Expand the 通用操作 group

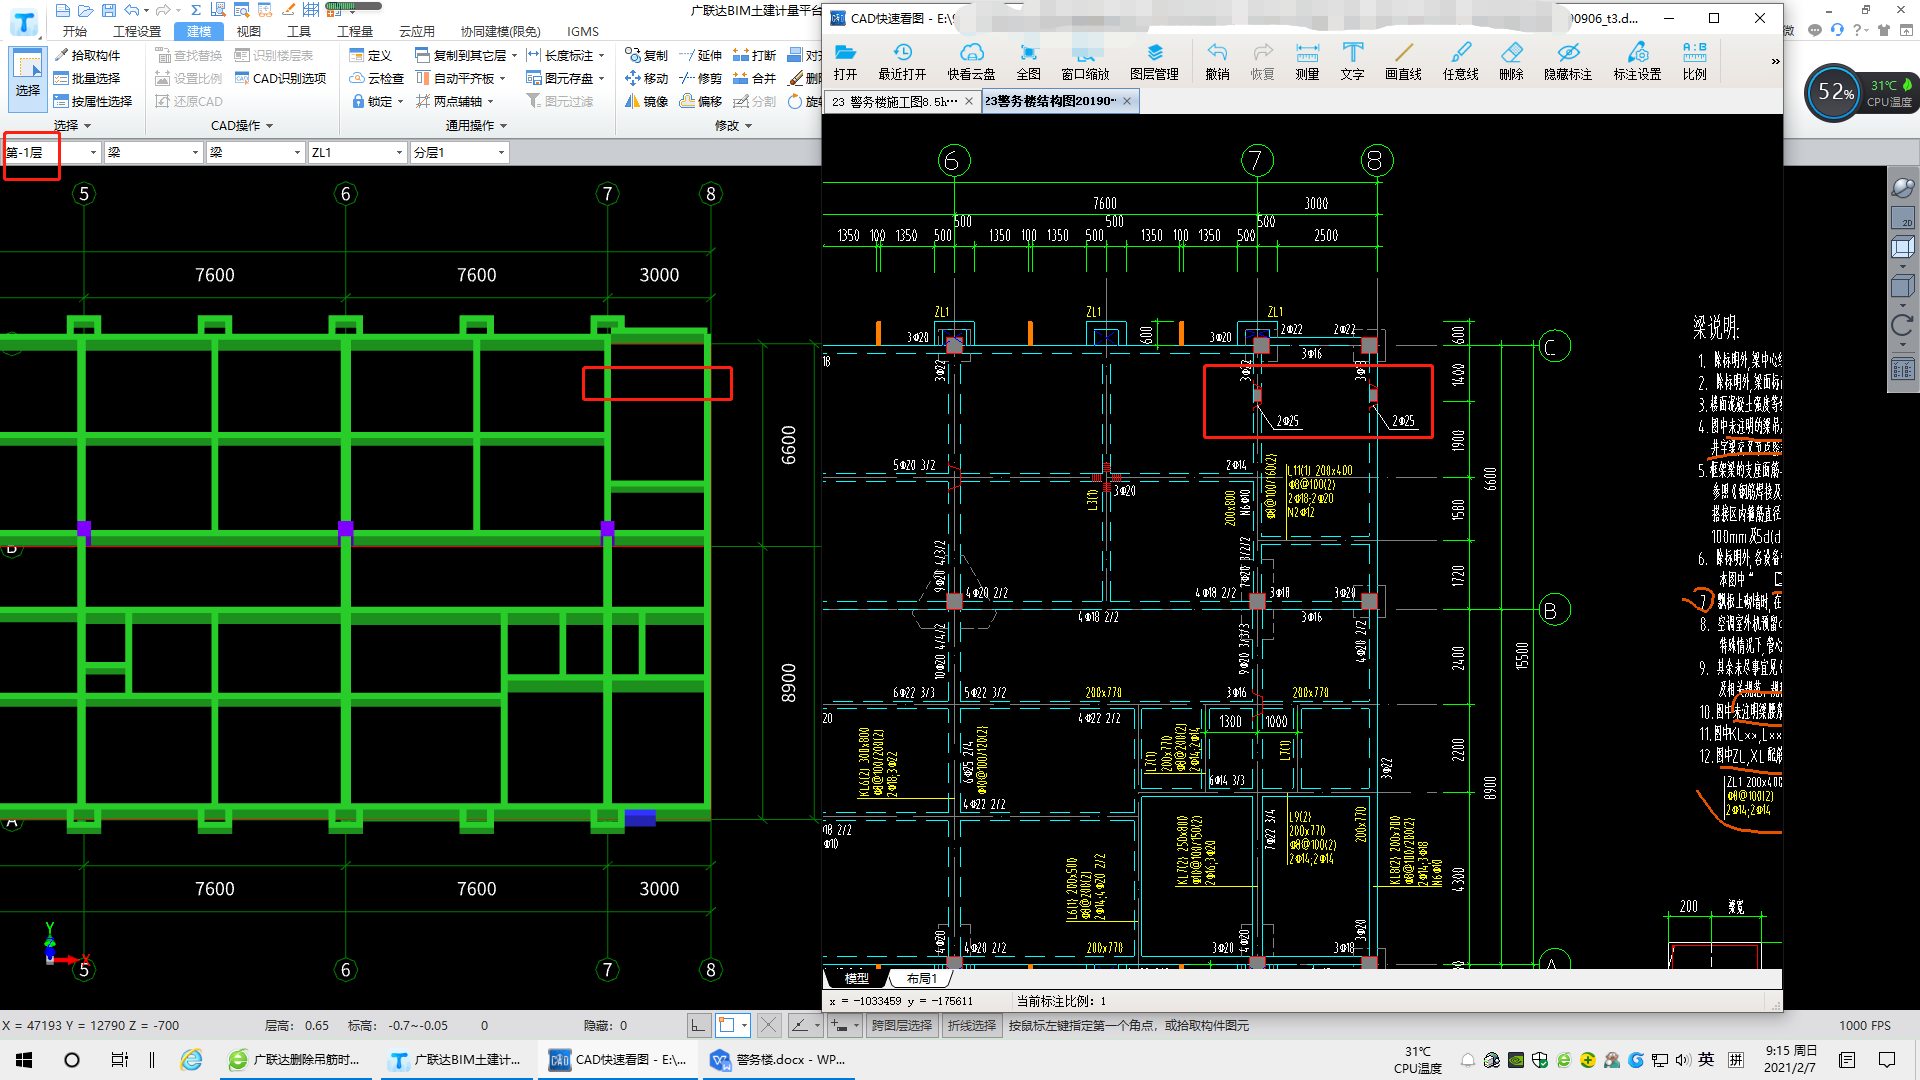(x=476, y=125)
